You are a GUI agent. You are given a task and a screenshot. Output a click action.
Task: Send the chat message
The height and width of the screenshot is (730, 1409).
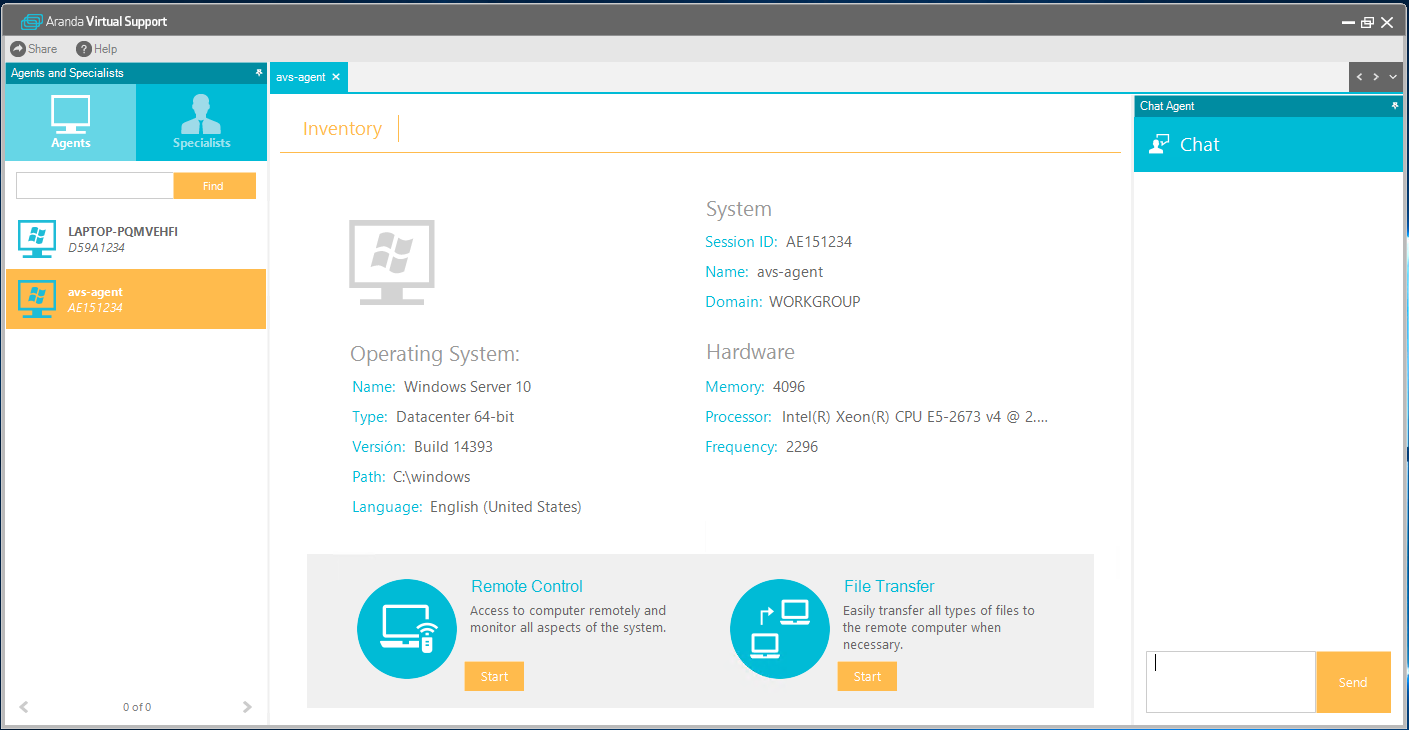click(x=1353, y=682)
